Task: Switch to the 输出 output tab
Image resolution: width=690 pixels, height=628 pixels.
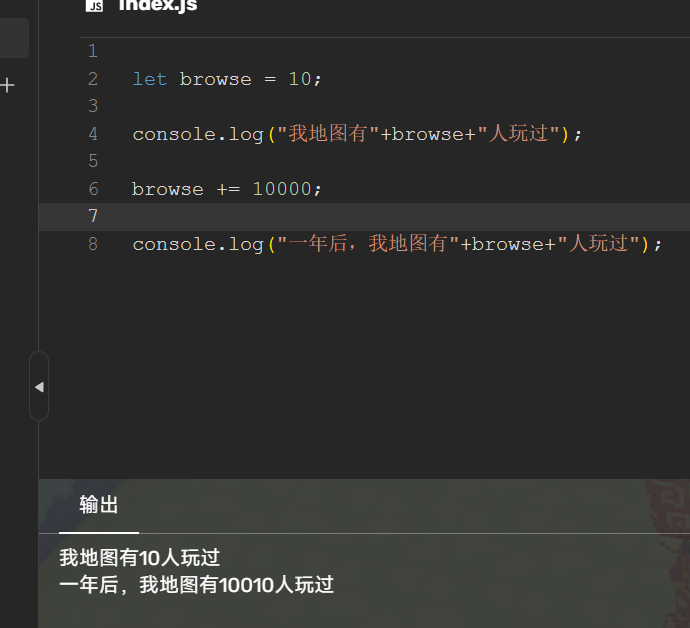Action: point(99,506)
